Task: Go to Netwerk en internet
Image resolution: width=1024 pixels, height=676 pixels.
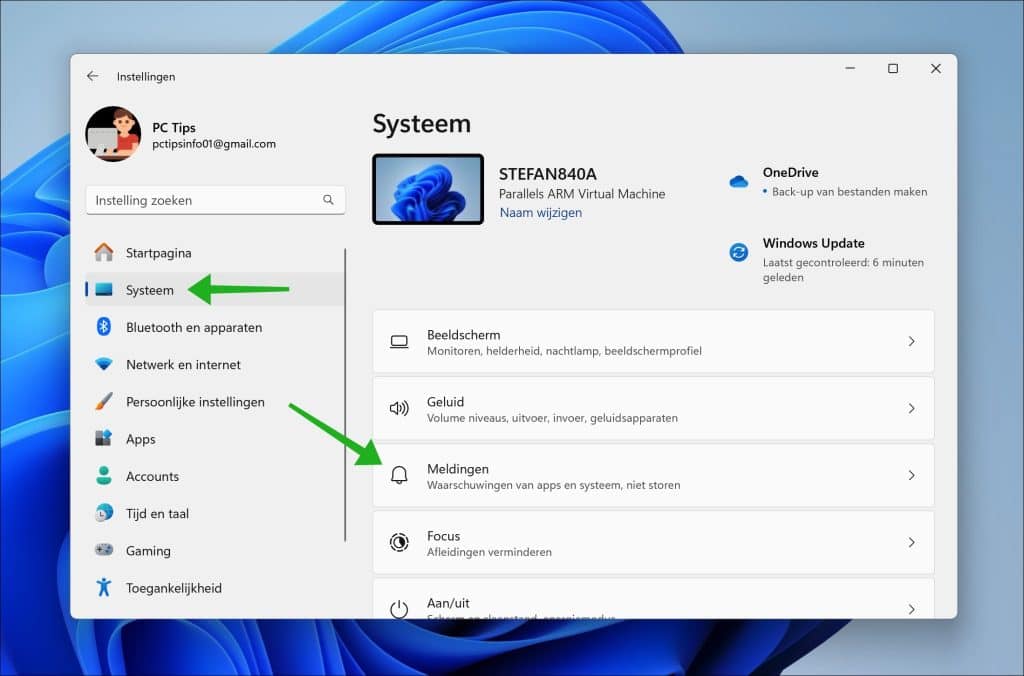Action: pyautogui.click(x=214, y=364)
